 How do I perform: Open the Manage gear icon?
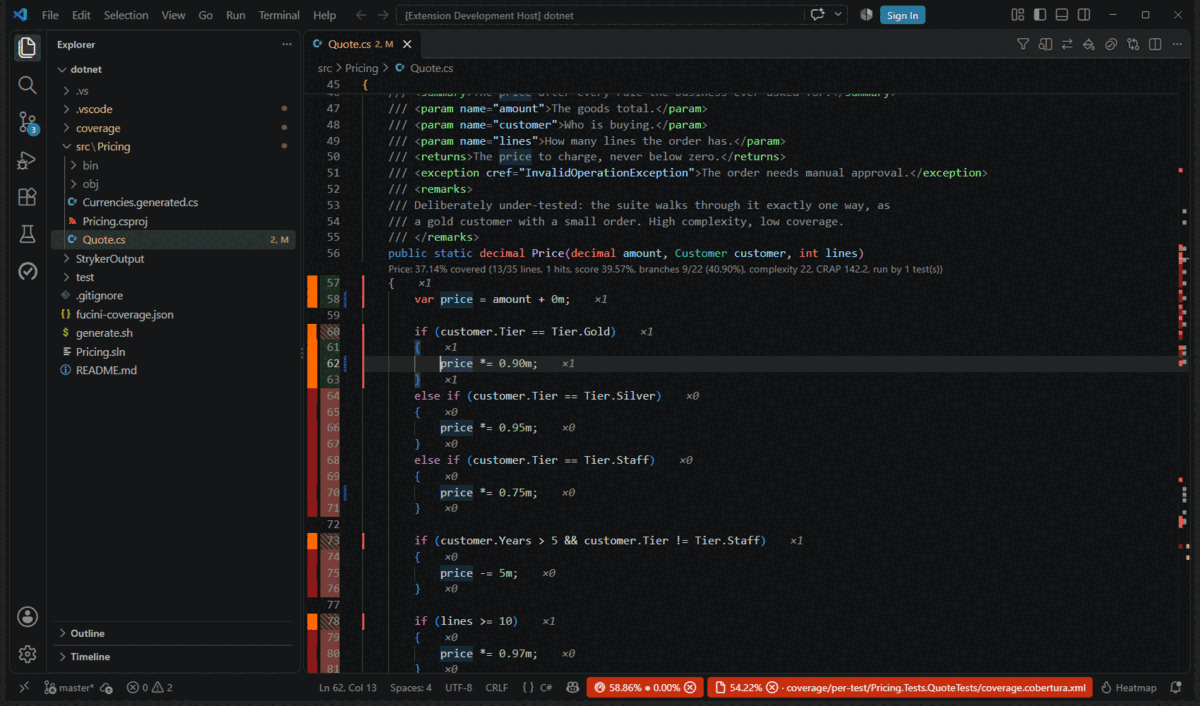click(x=27, y=654)
